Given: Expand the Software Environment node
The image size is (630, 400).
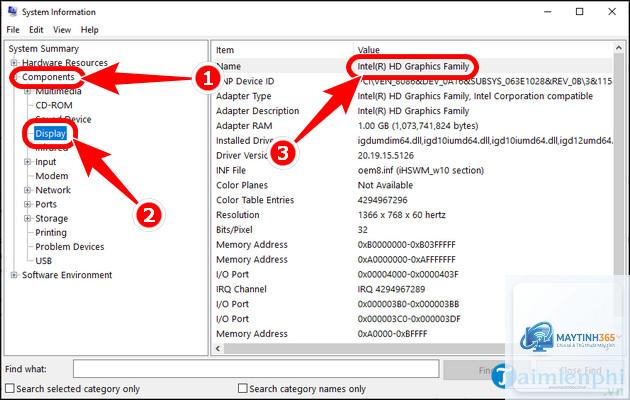Looking at the screenshot, I should 14,275.
